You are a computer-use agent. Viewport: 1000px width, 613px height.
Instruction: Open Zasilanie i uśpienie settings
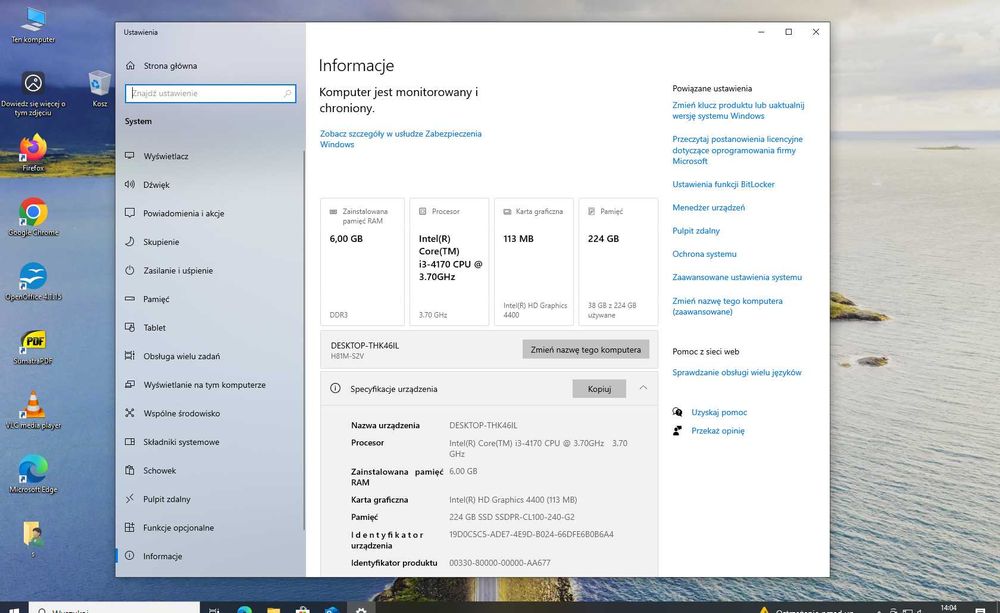(178, 270)
